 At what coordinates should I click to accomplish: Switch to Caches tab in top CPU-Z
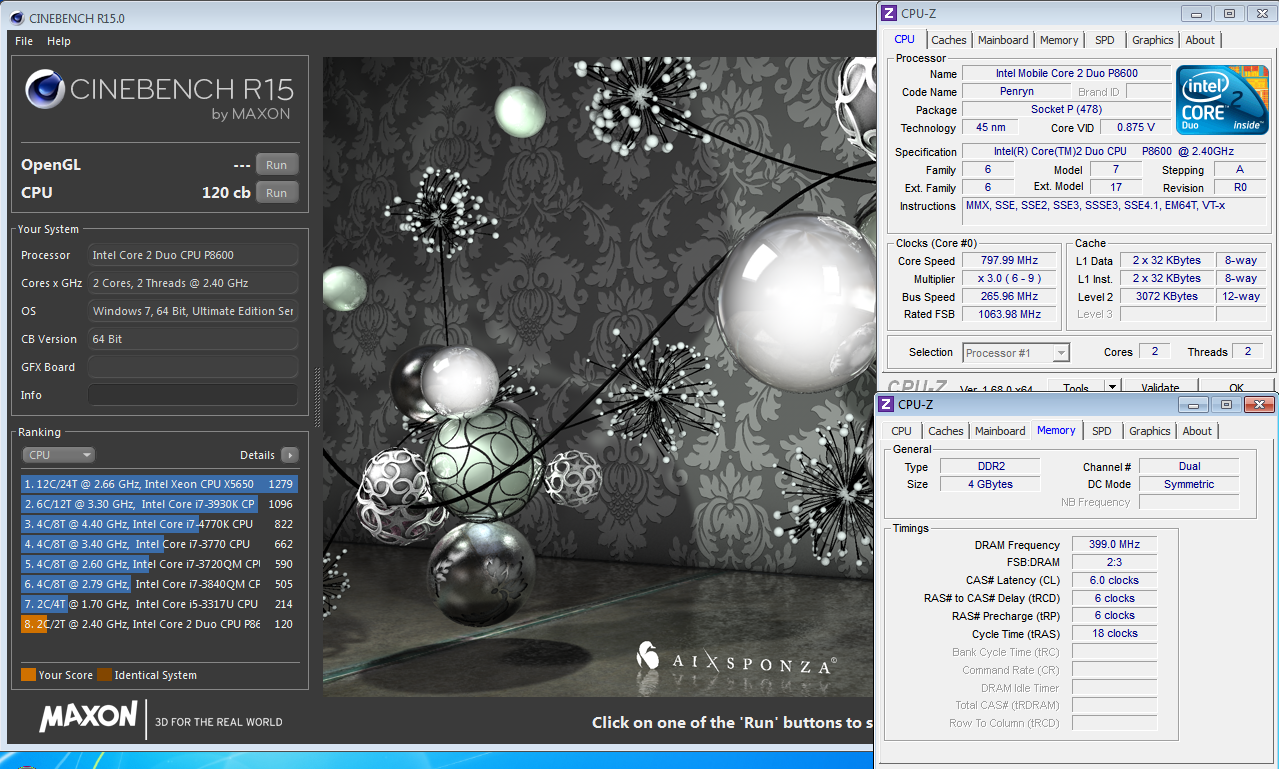[x=949, y=40]
